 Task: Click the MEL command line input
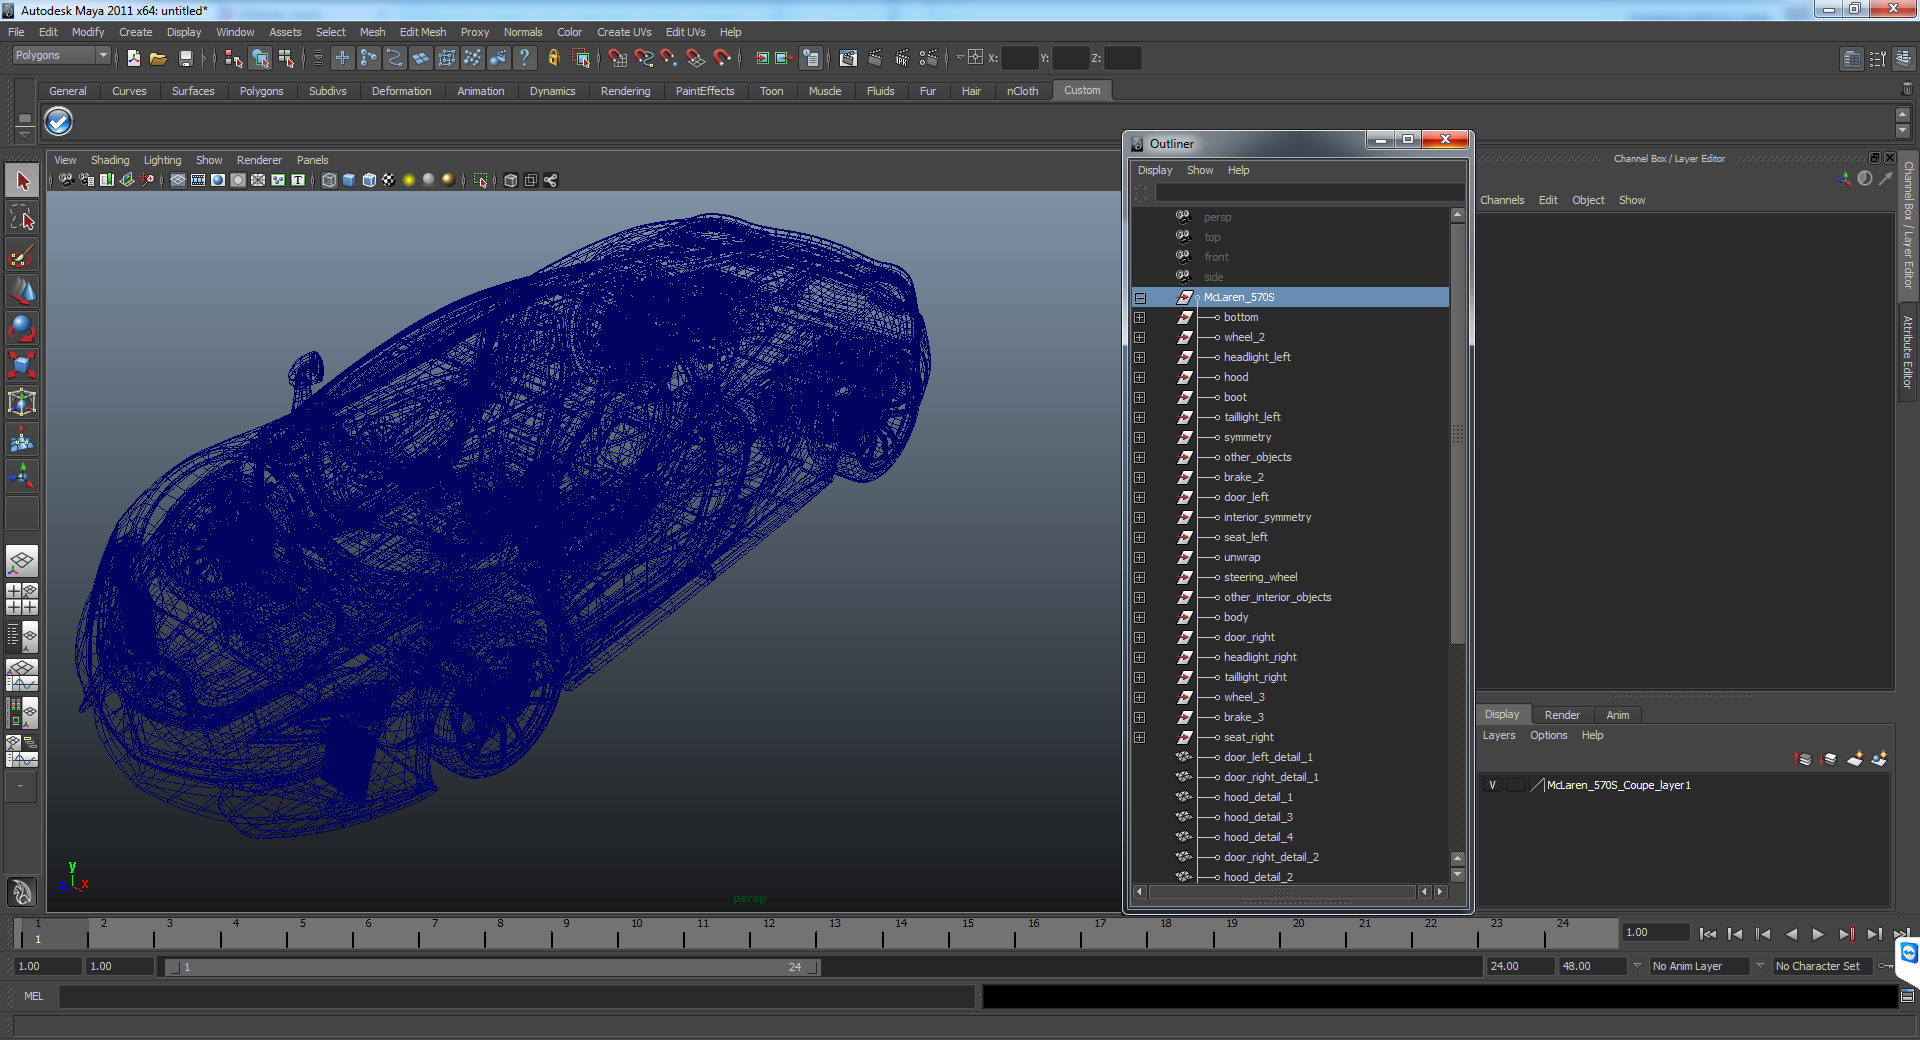[516, 996]
